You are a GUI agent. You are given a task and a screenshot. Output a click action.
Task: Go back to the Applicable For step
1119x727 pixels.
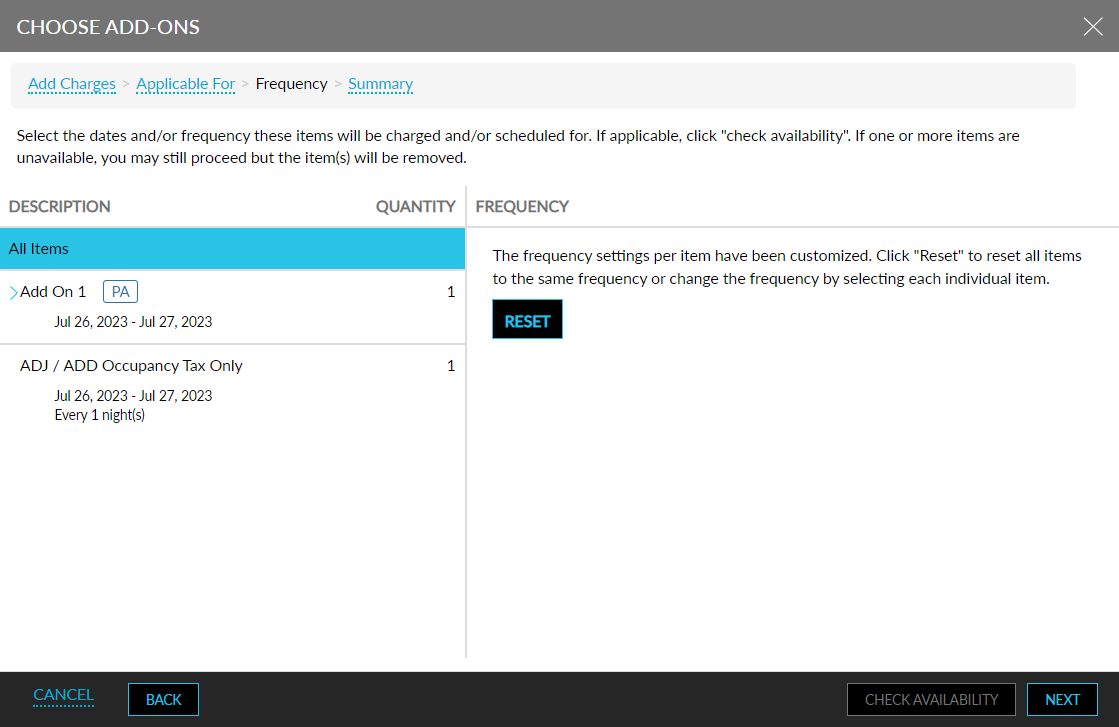coord(185,84)
